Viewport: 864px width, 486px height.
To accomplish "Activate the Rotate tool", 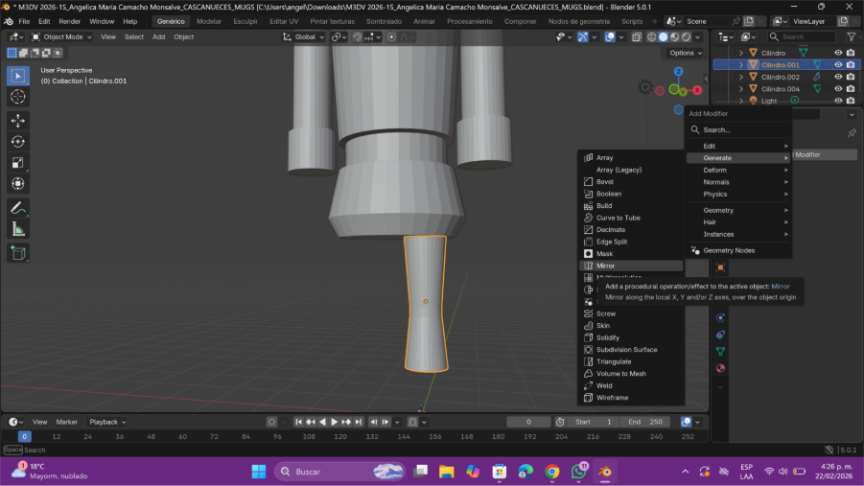I will click(x=18, y=141).
